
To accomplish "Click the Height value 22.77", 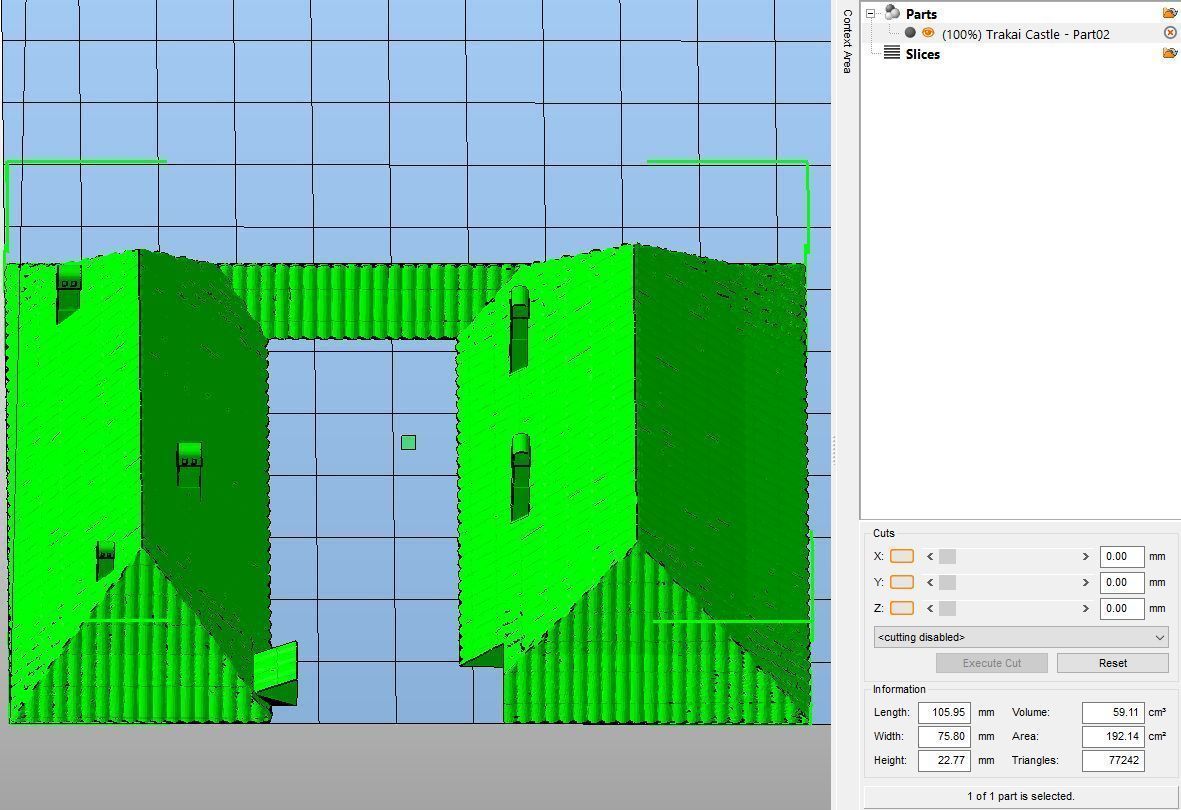I will point(944,760).
